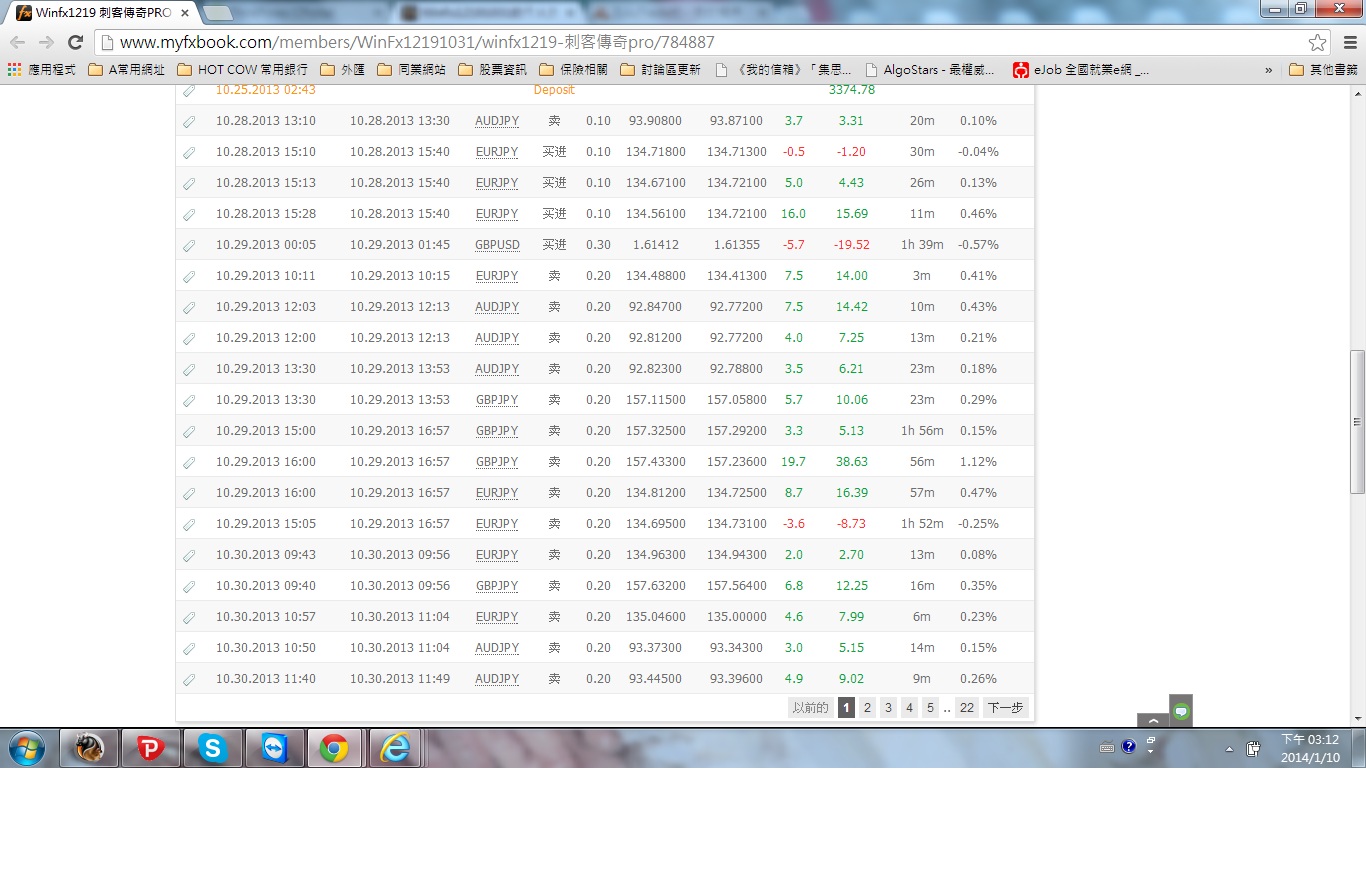The image size is (1366, 896).
Task: Open the Chrome hamburger menu
Action: tap(1349, 42)
